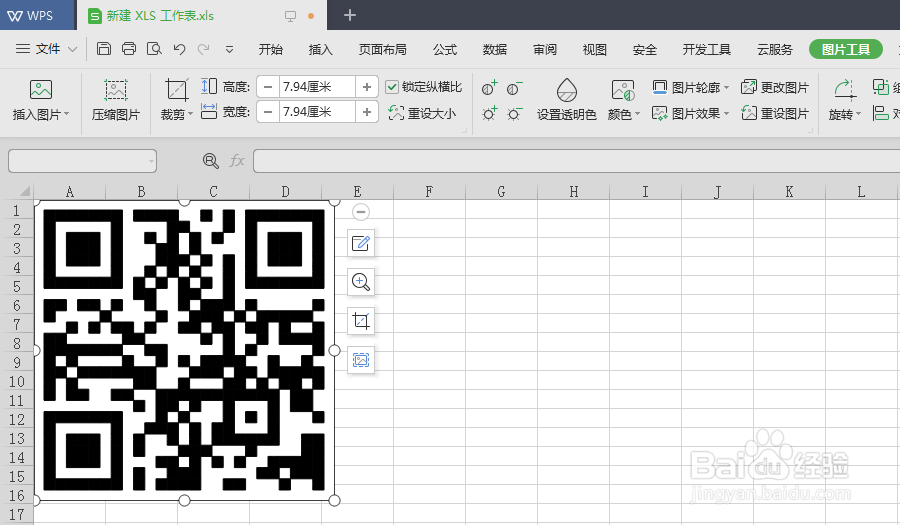900x525 pixels.
Task: Open Print Preview icon
Action: [x=154, y=49]
